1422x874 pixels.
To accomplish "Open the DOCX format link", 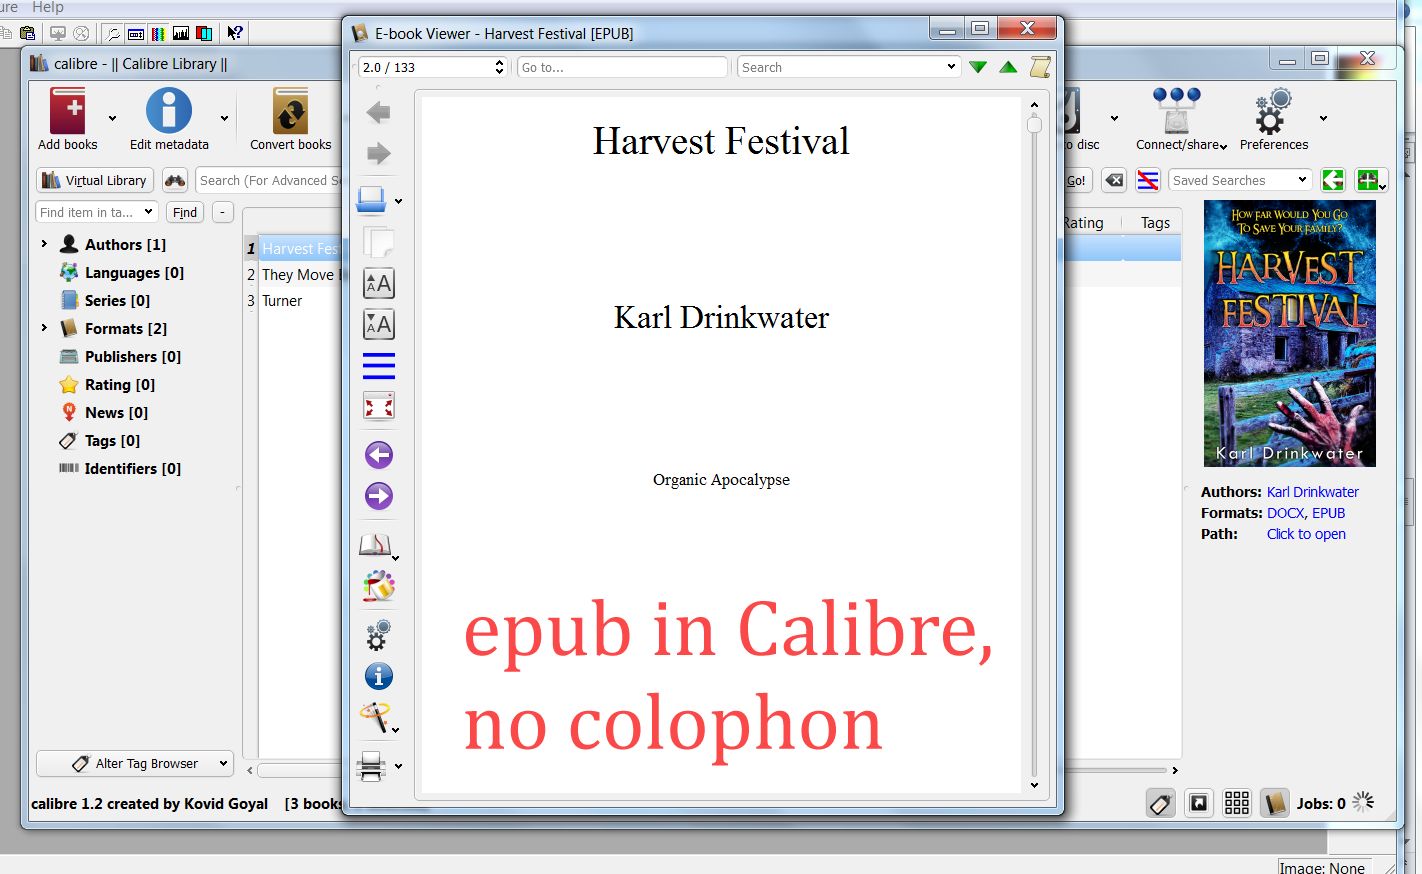I will click(x=1286, y=513).
